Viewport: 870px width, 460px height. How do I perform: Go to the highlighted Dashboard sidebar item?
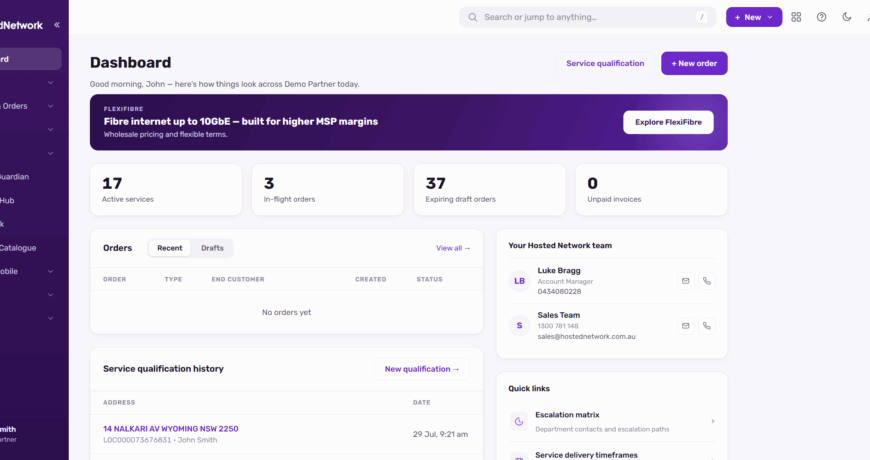click(31, 59)
